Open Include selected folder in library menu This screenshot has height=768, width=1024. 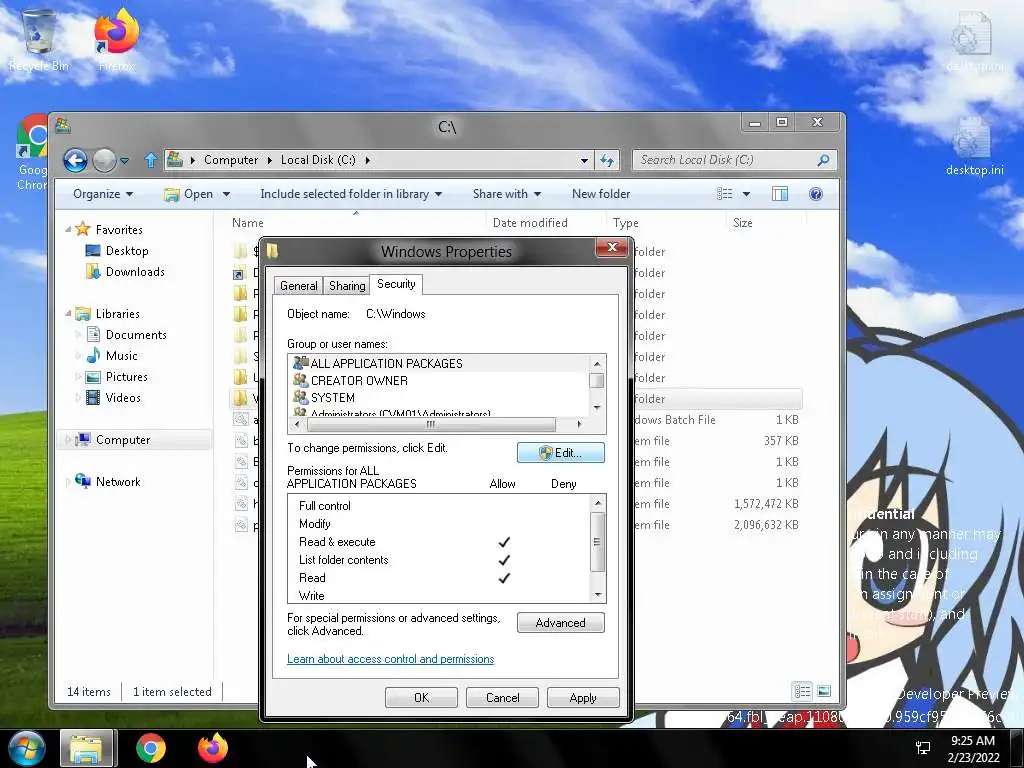351,194
